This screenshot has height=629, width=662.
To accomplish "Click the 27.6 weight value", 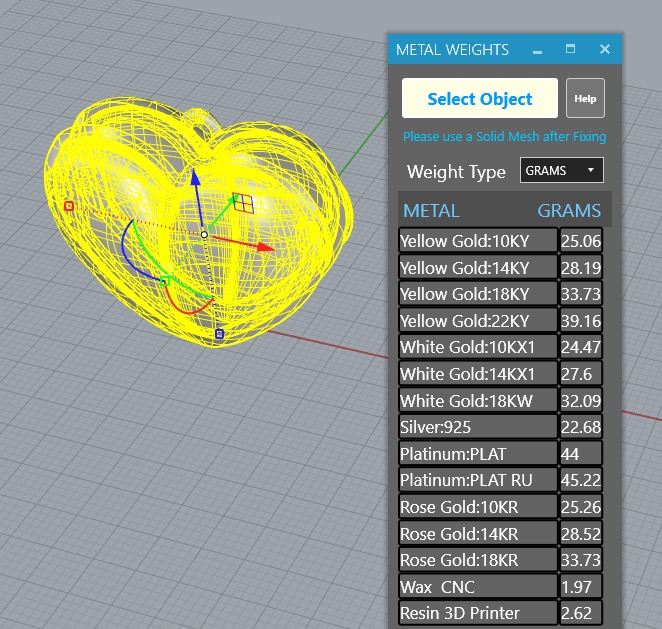I will [x=581, y=374].
